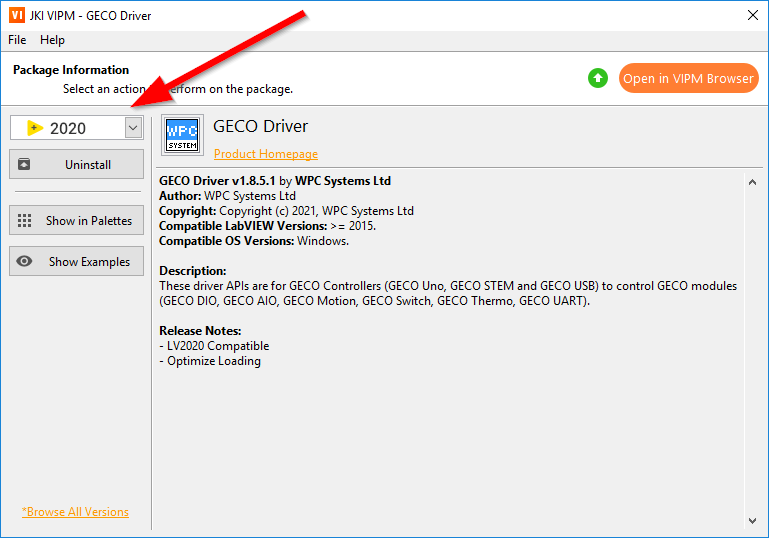Image resolution: width=769 pixels, height=538 pixels.
Task: Uninstall the GECO Driver package
Action: (x=77, y=164)
